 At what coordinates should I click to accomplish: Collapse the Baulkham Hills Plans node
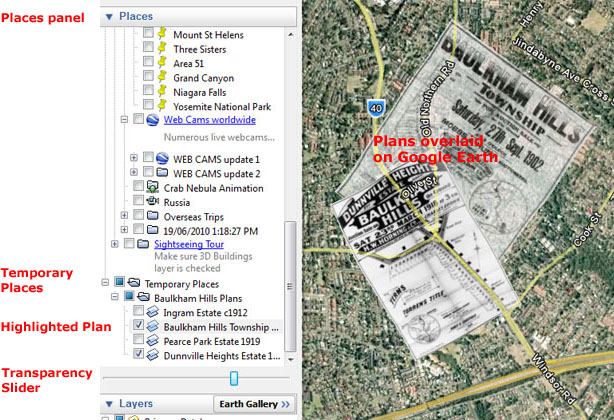coord(115,297)
